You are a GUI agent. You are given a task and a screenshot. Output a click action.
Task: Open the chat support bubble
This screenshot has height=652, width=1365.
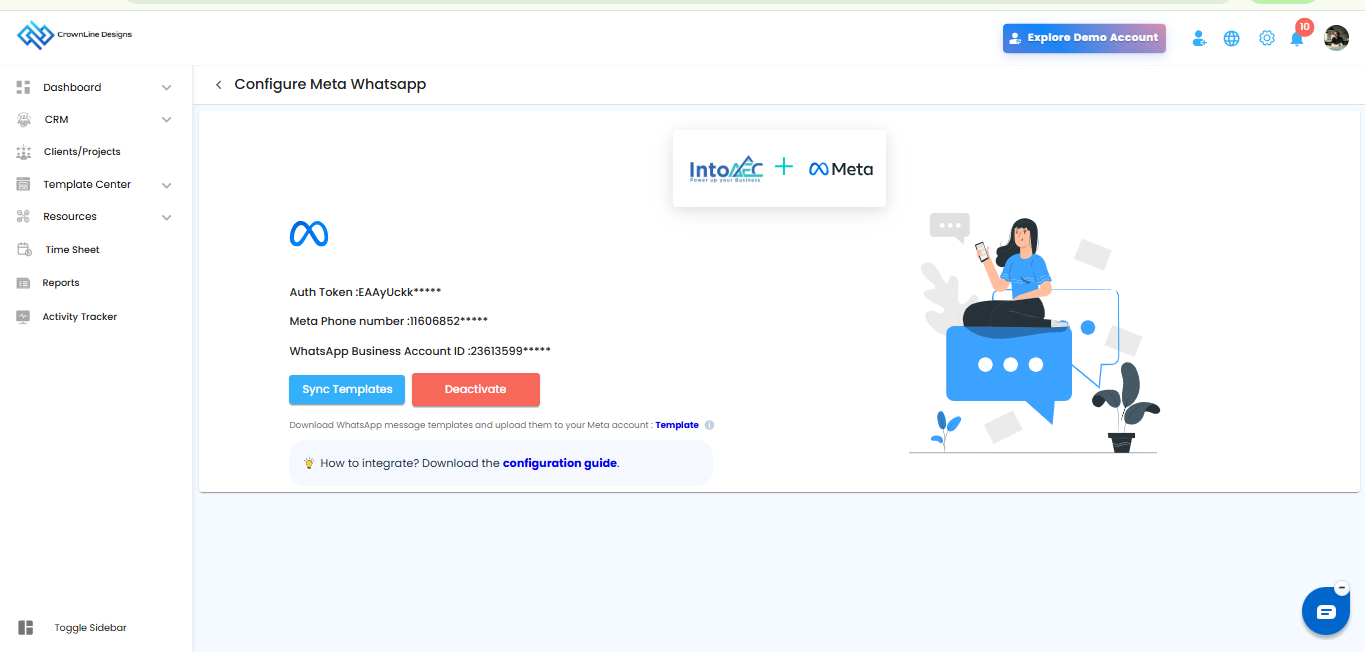pyautogui.click(x=1326, y=611)
